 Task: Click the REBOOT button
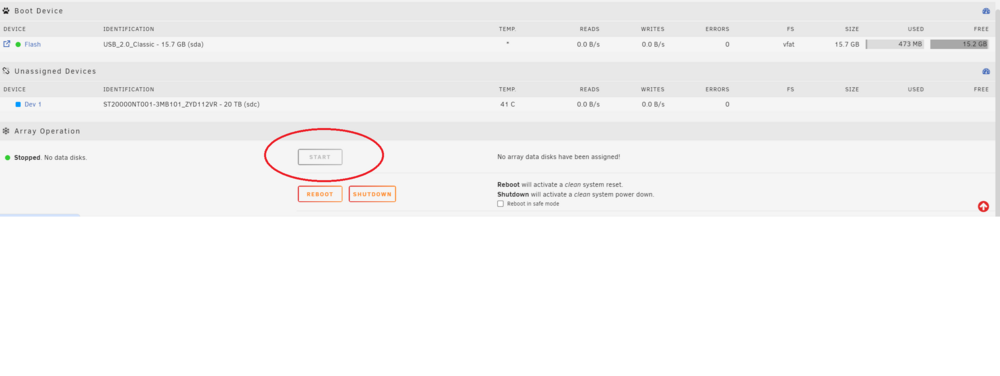320,194
